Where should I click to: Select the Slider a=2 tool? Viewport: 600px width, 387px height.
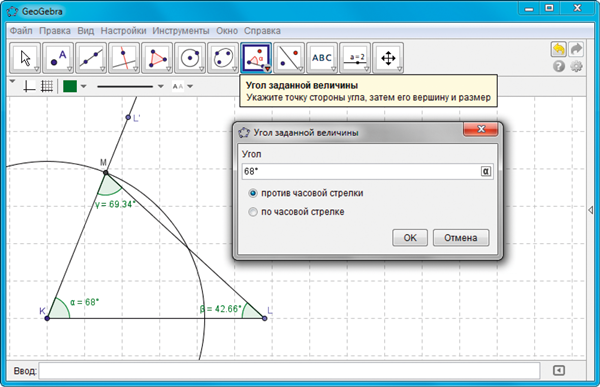tap(355, 58)
